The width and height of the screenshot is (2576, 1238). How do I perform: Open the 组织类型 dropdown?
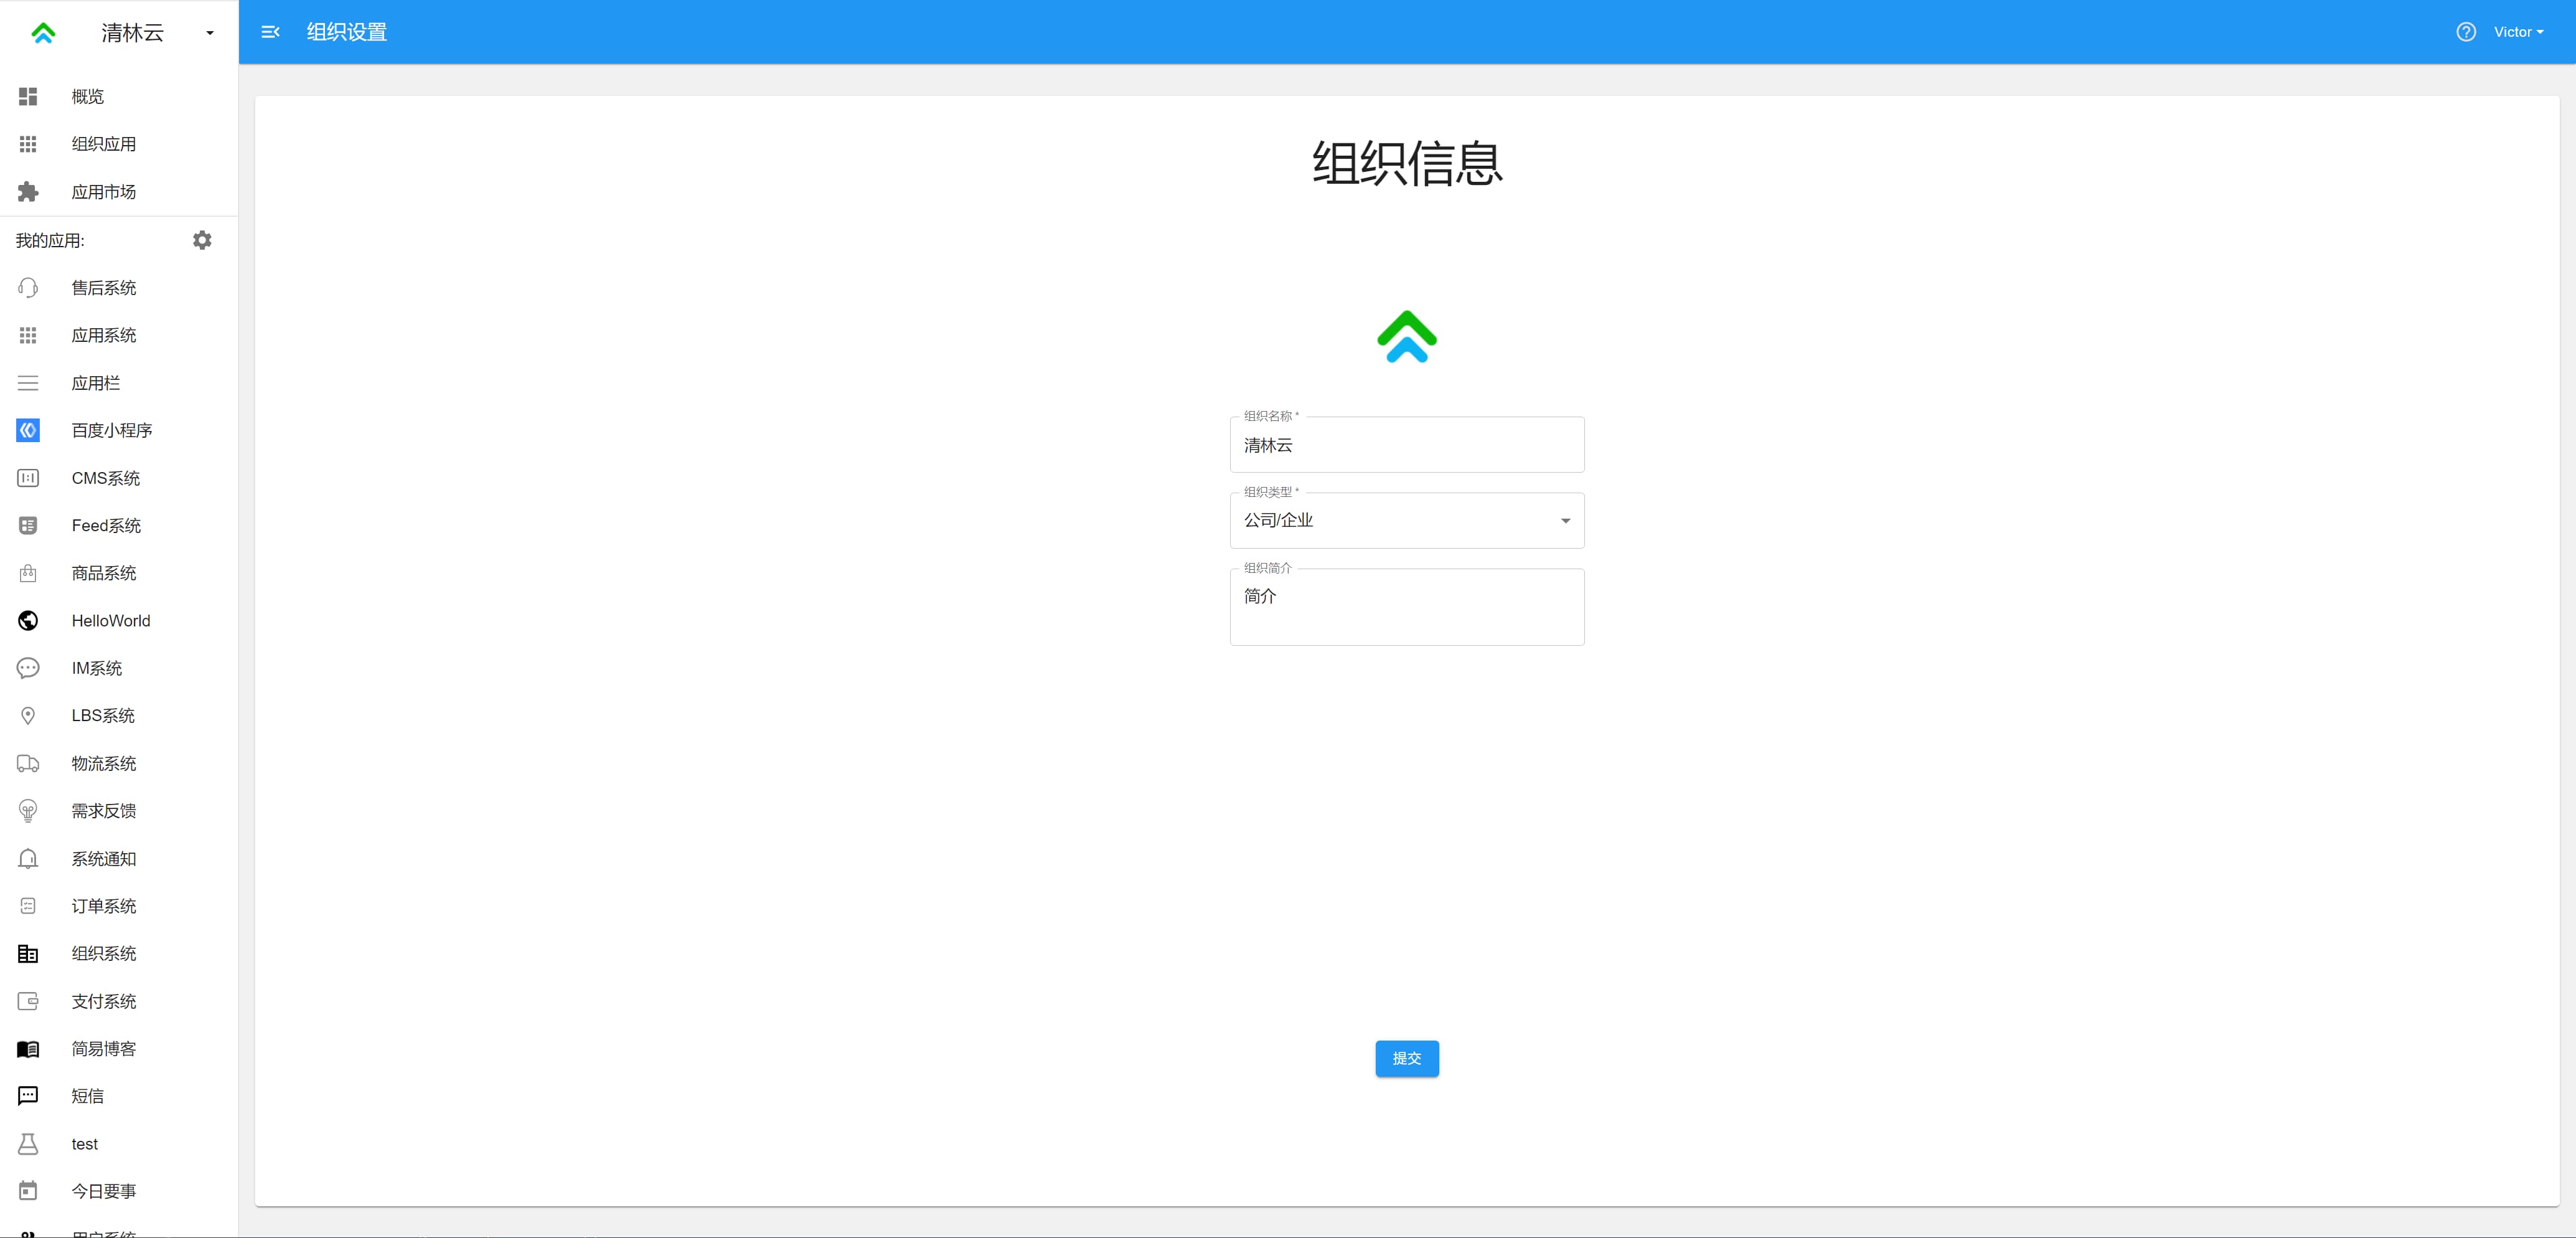pos(1407,520)
